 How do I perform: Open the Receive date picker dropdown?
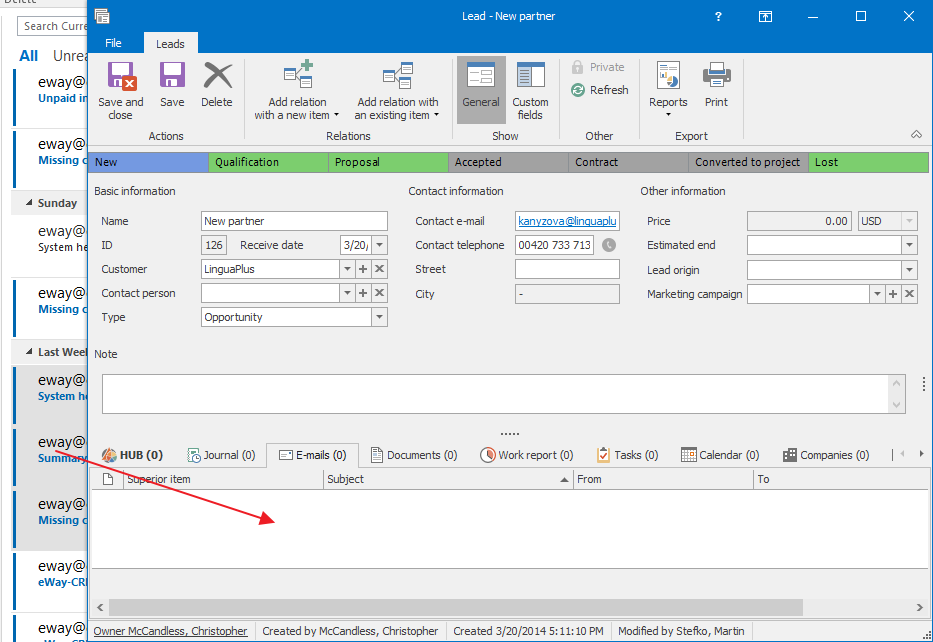tap(380, 245)
